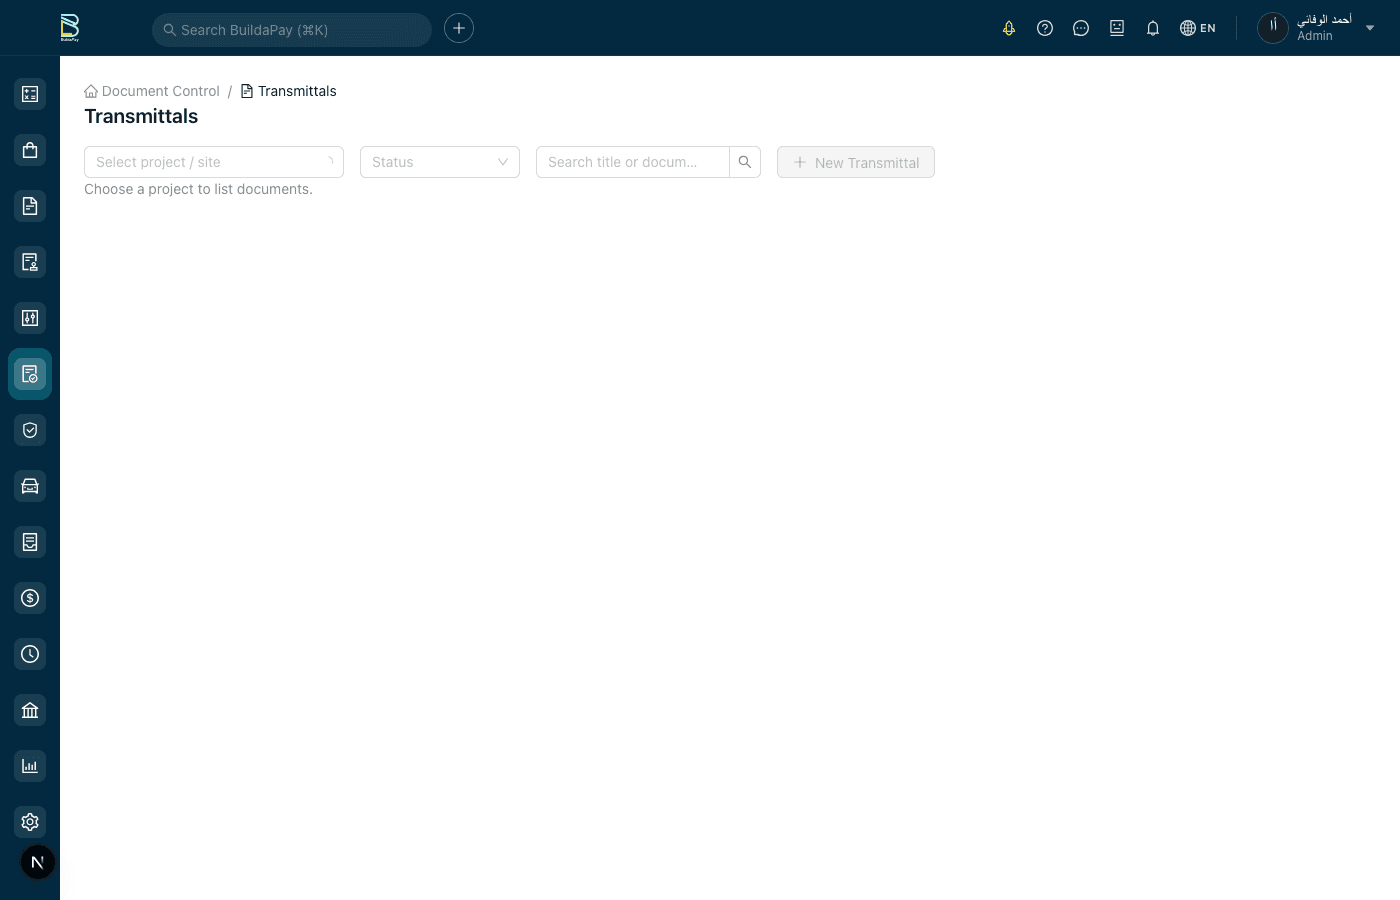Screen dimensions: 1400x900
Task: Click the shield compliance icon in sidebar
Action: click(30, 429)
